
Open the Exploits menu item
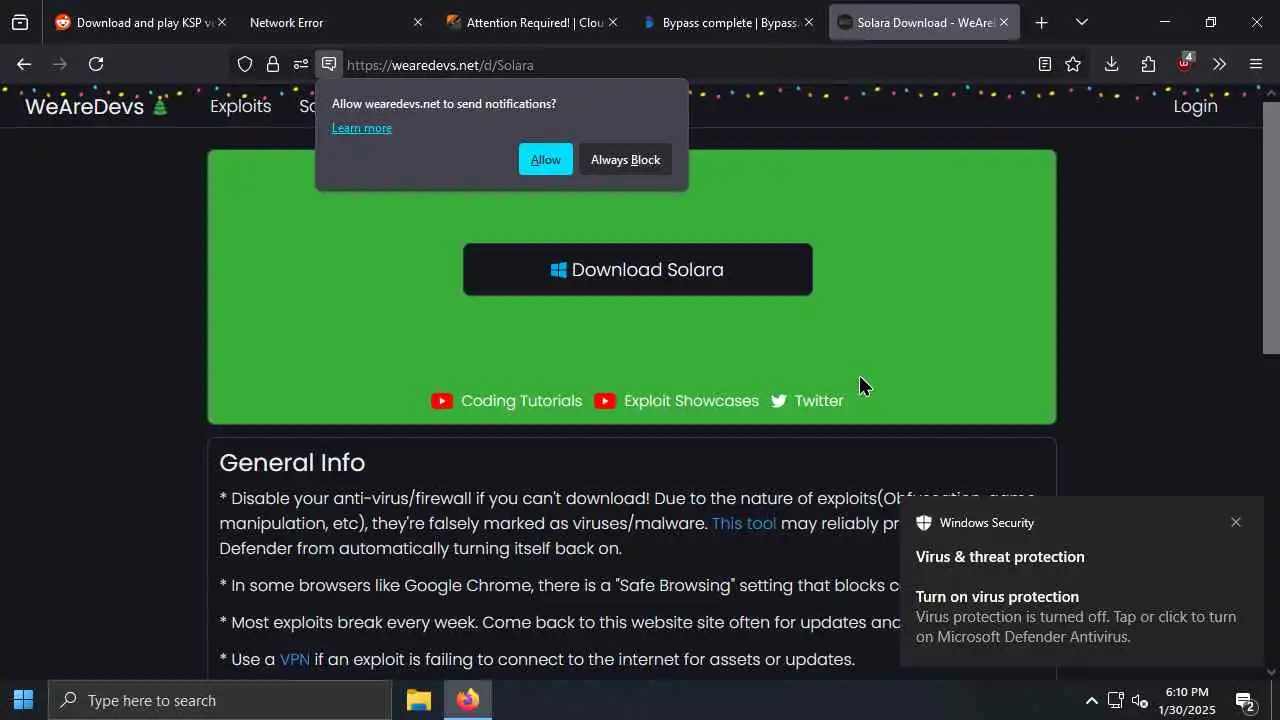[x=240, y=106]
